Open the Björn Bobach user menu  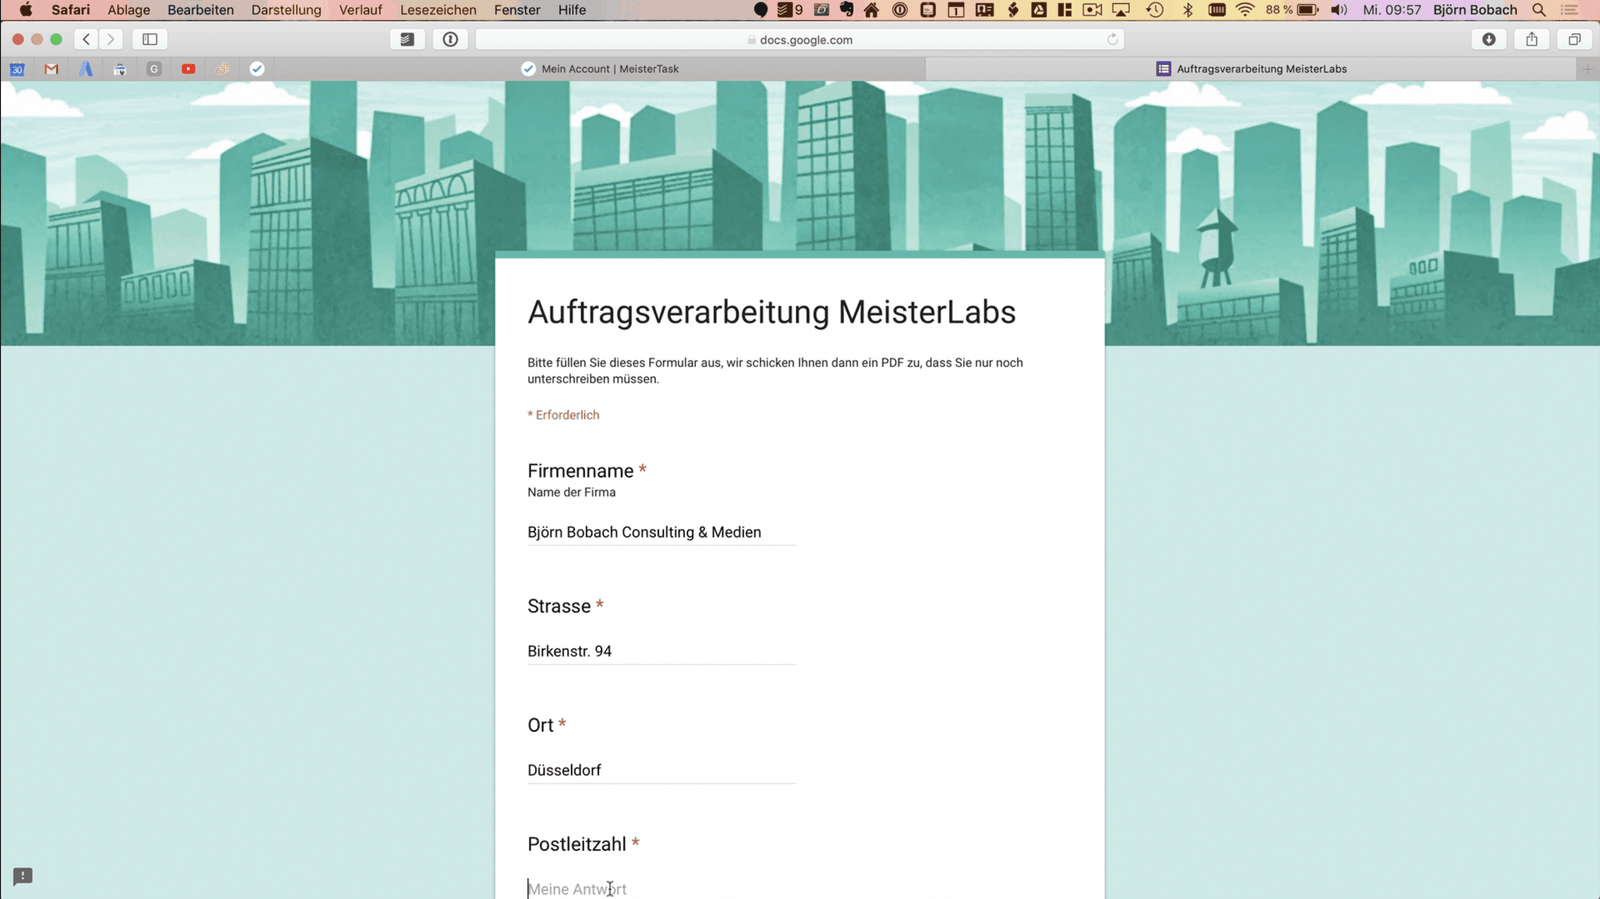pos(1475,10)
